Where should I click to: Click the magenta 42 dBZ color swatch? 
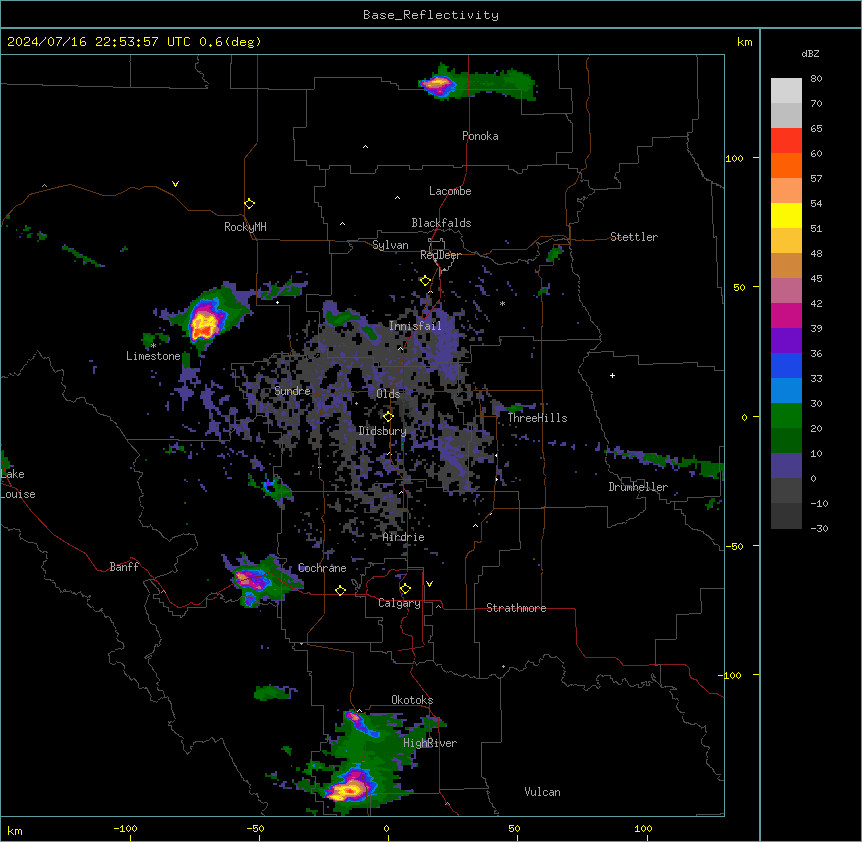tap(786, 315)
